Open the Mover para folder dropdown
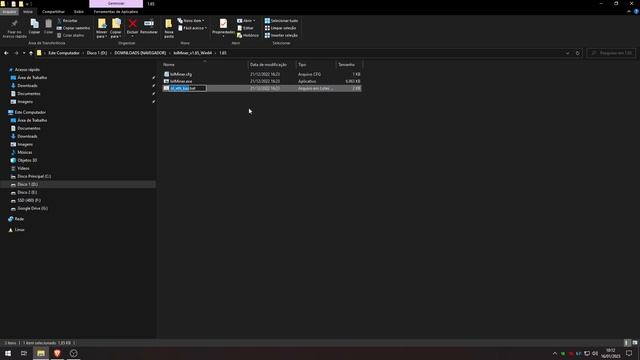640x360 pixels. 102,28
